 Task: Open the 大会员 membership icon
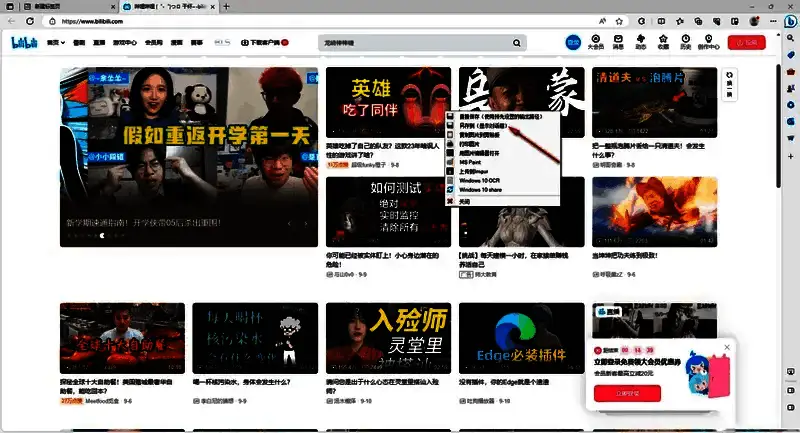pyautogui.click(x=596, y=43)
